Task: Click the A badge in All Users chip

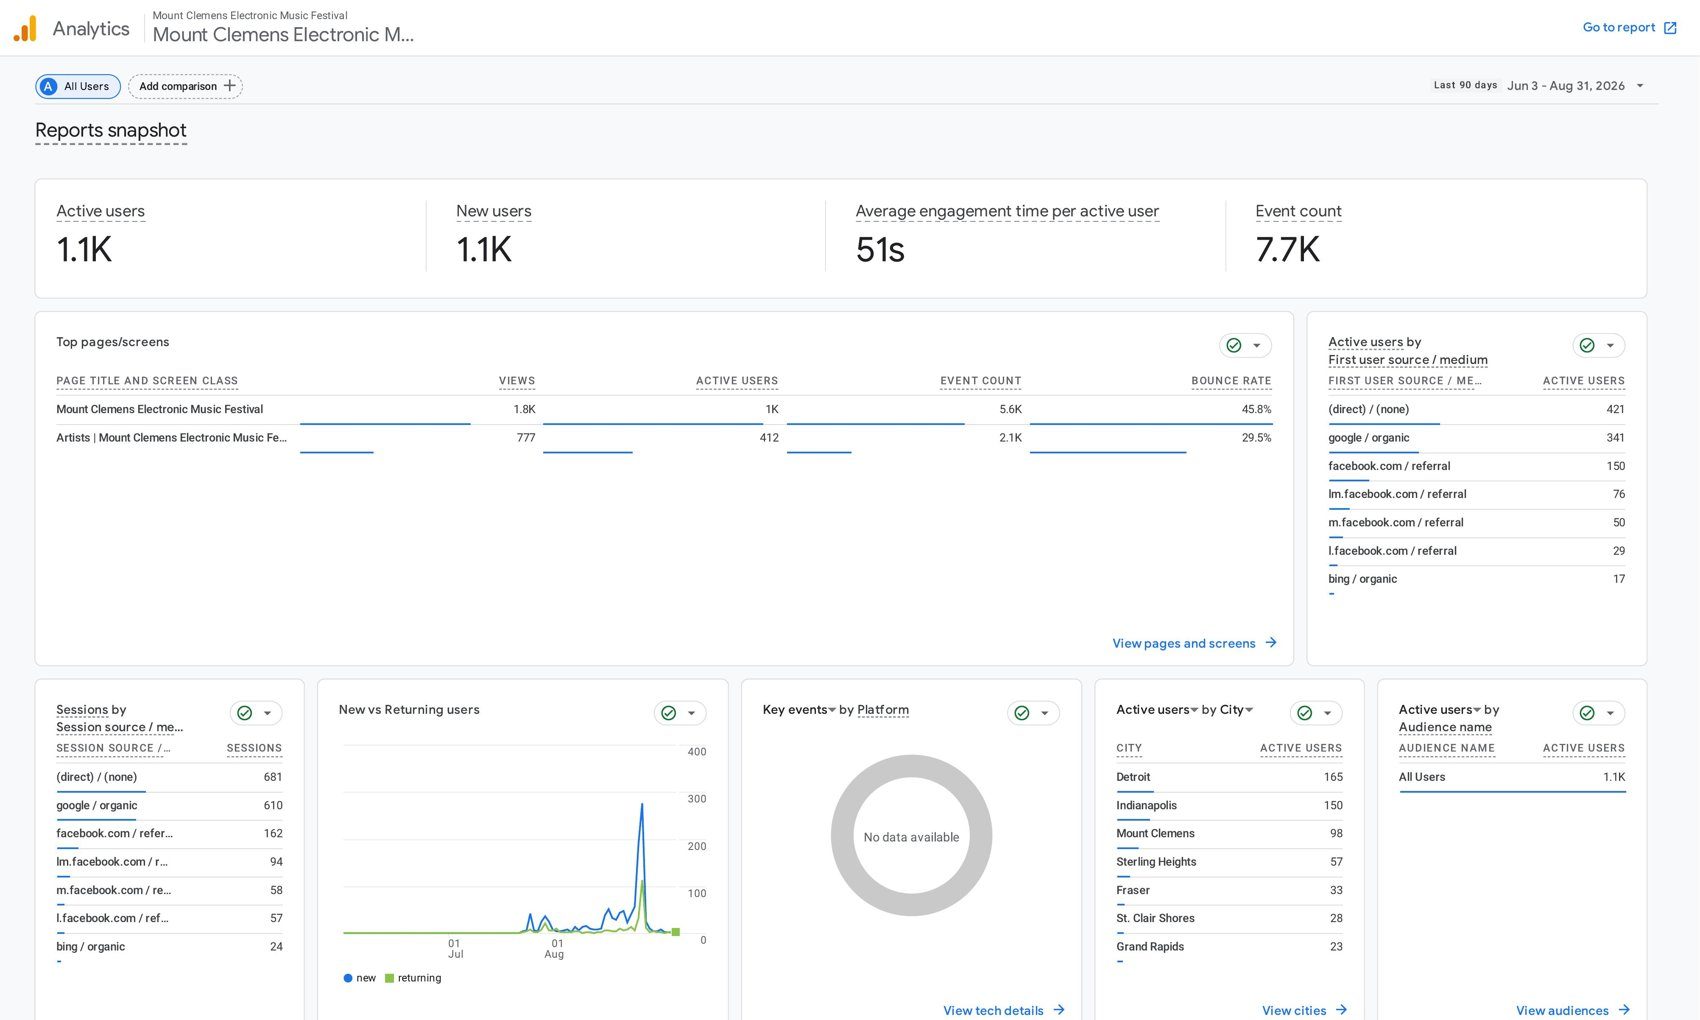Action: click(x=48, y=86)
